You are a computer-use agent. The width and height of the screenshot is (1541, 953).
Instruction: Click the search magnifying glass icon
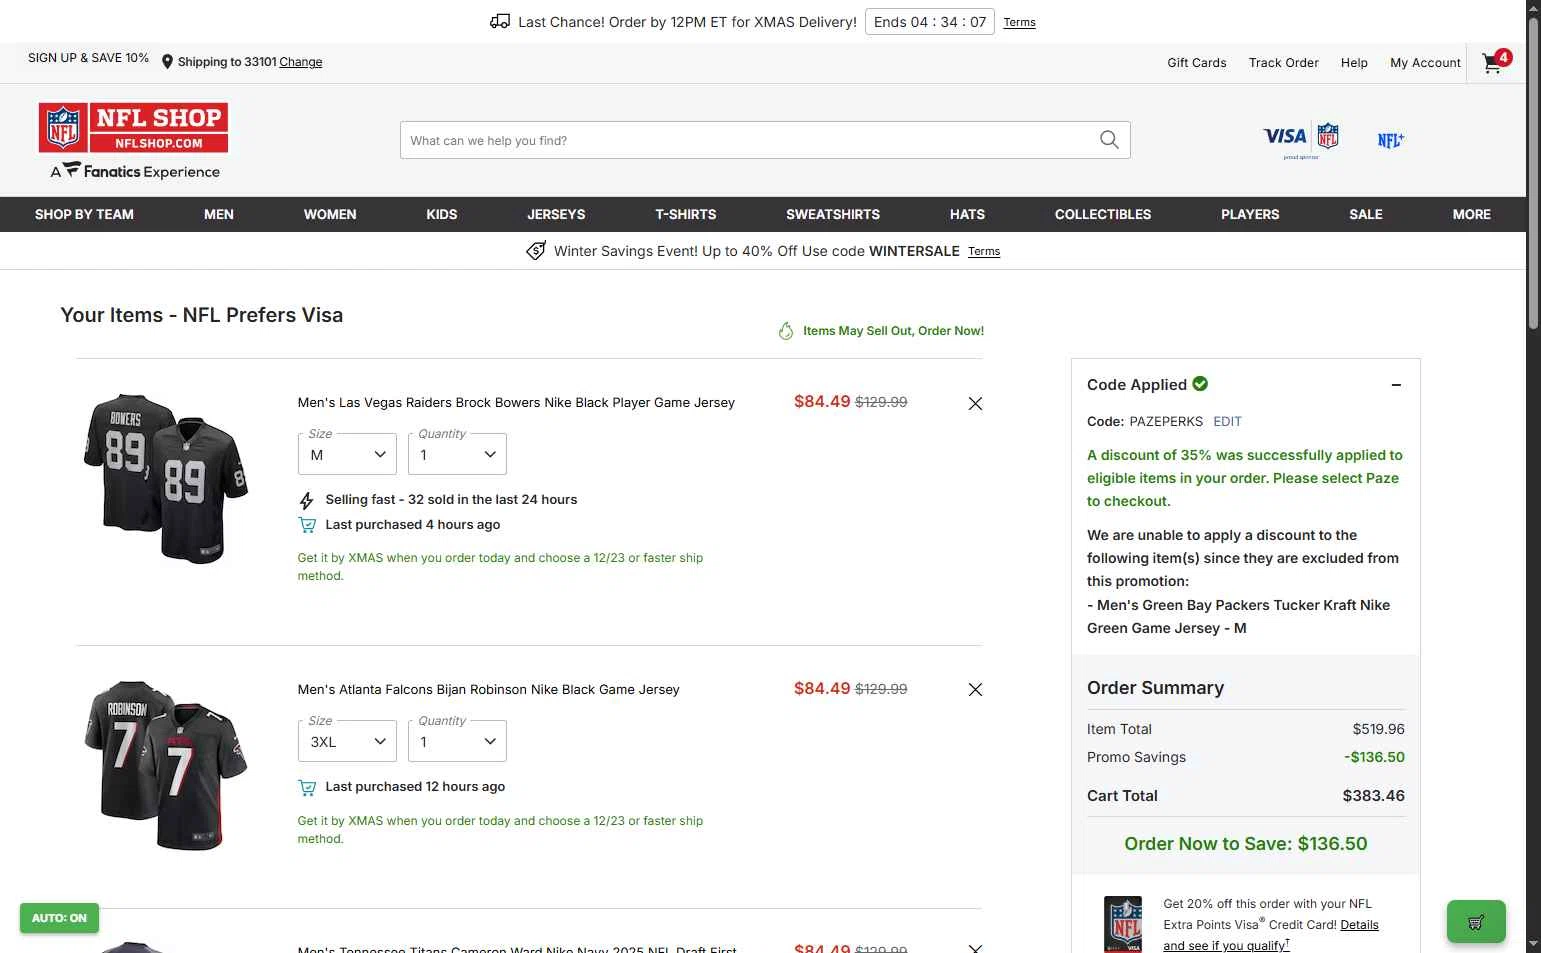click(1109, 140)
